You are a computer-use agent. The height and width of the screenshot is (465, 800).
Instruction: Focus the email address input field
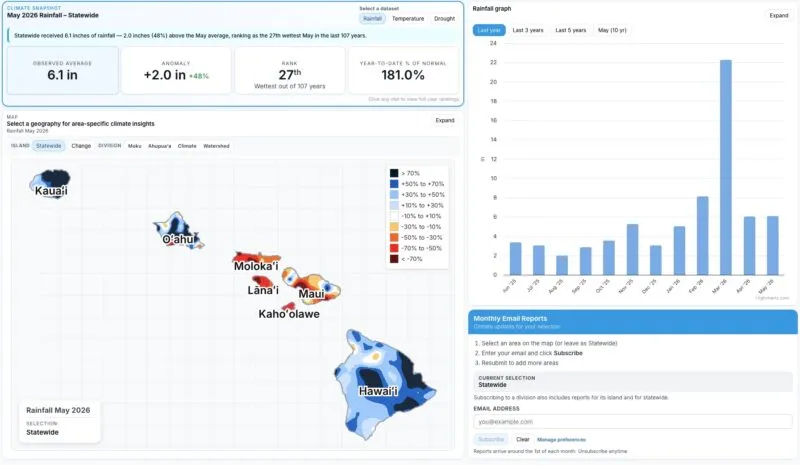pyautogui.click(x=633, y=422)
